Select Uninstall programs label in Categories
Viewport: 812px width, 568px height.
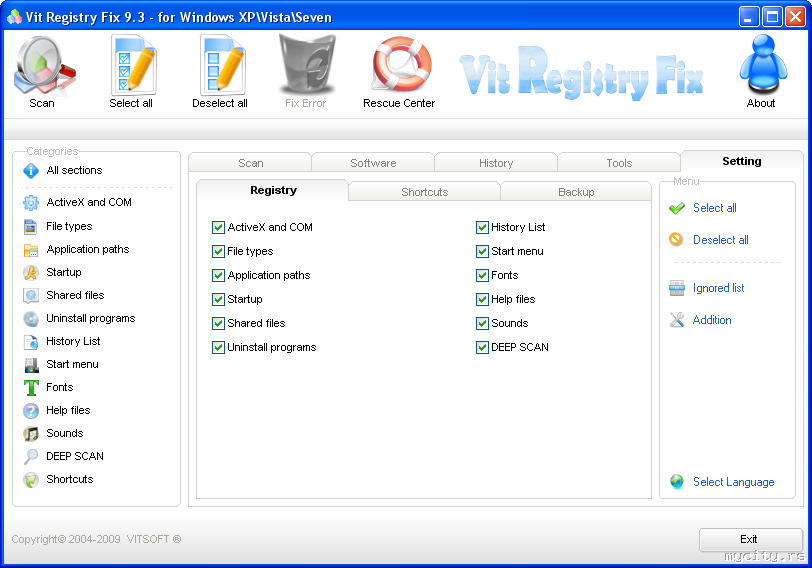pyautogui.click(x=91, y=318)
